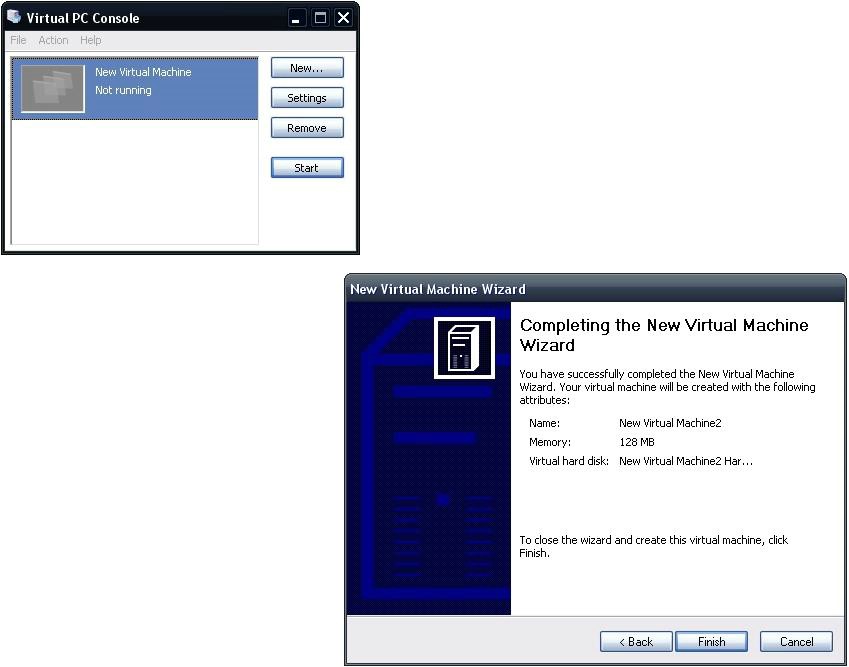
Task: Click the Virtual PC Console title bar text
Action: 83,18
